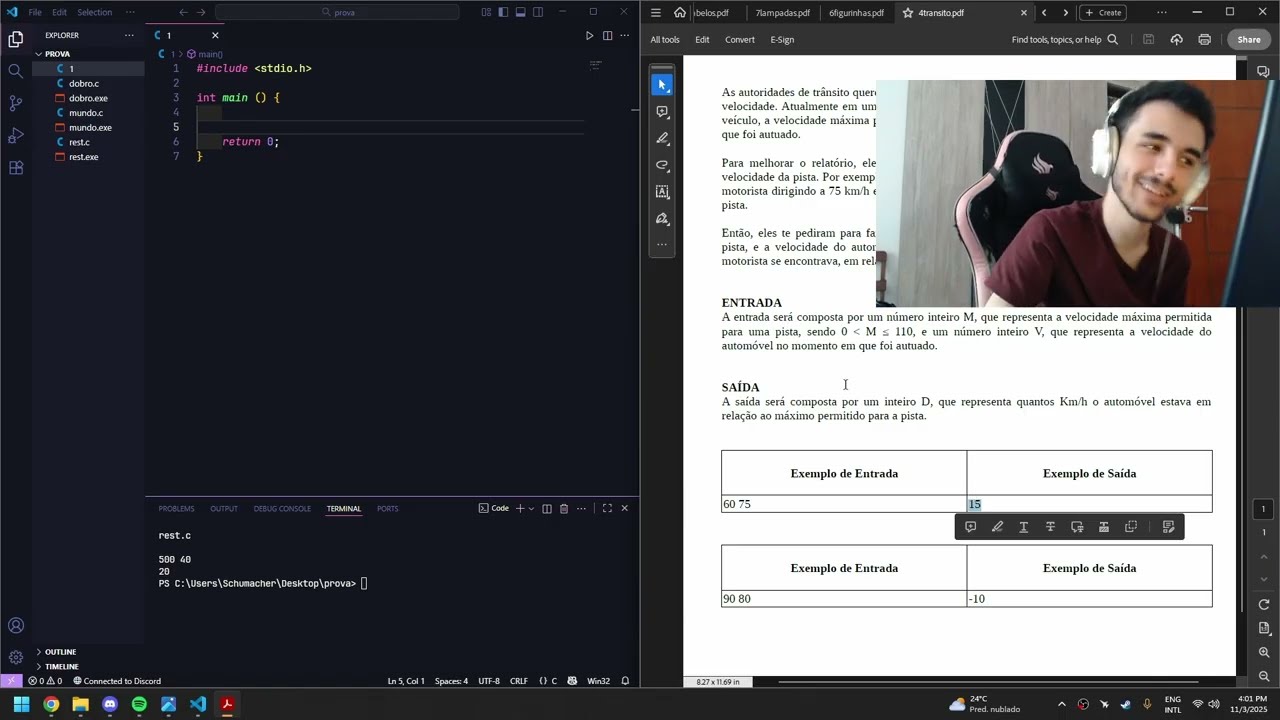Add a comment from the PDF selection toolbar
This screenshot has width=1280, height=720.
tap(970, 527)
